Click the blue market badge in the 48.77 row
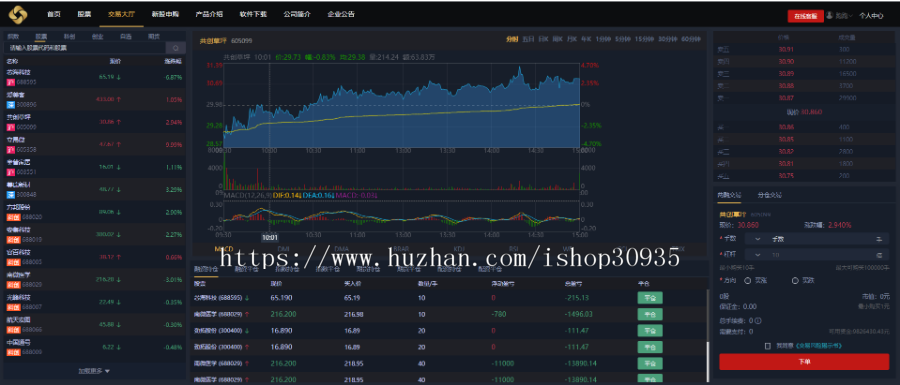Screen dimensions: 900x385 tap(10, 195)
